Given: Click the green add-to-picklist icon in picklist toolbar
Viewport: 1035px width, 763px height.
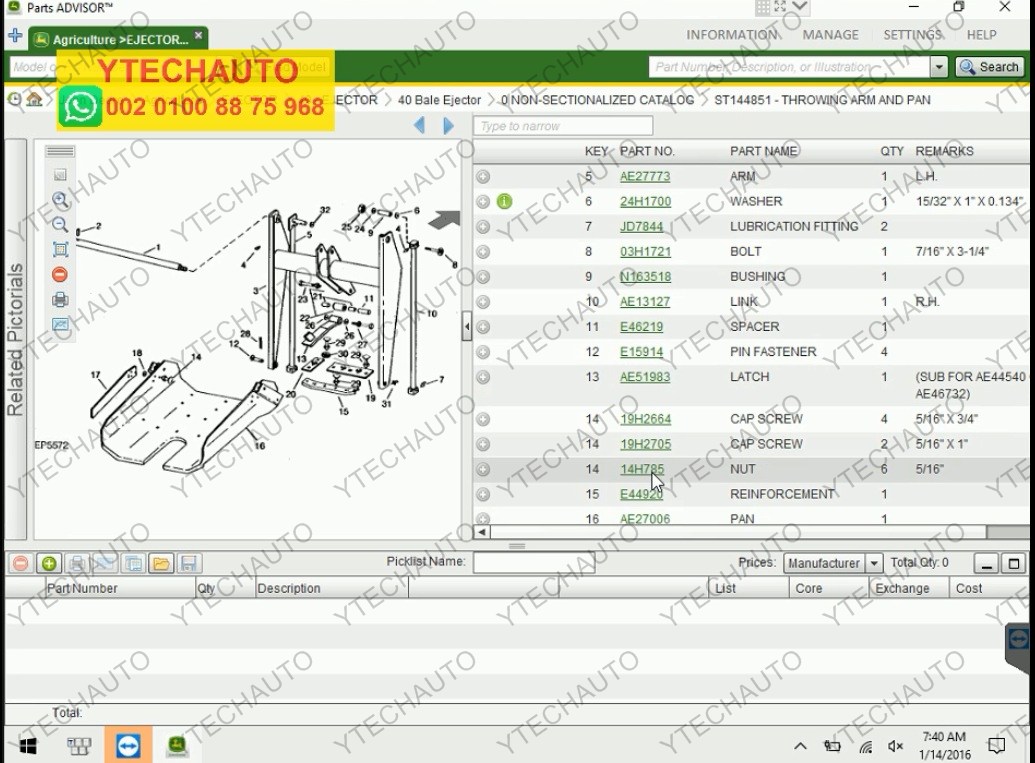Looking at the screenshot, I should 48,563.
